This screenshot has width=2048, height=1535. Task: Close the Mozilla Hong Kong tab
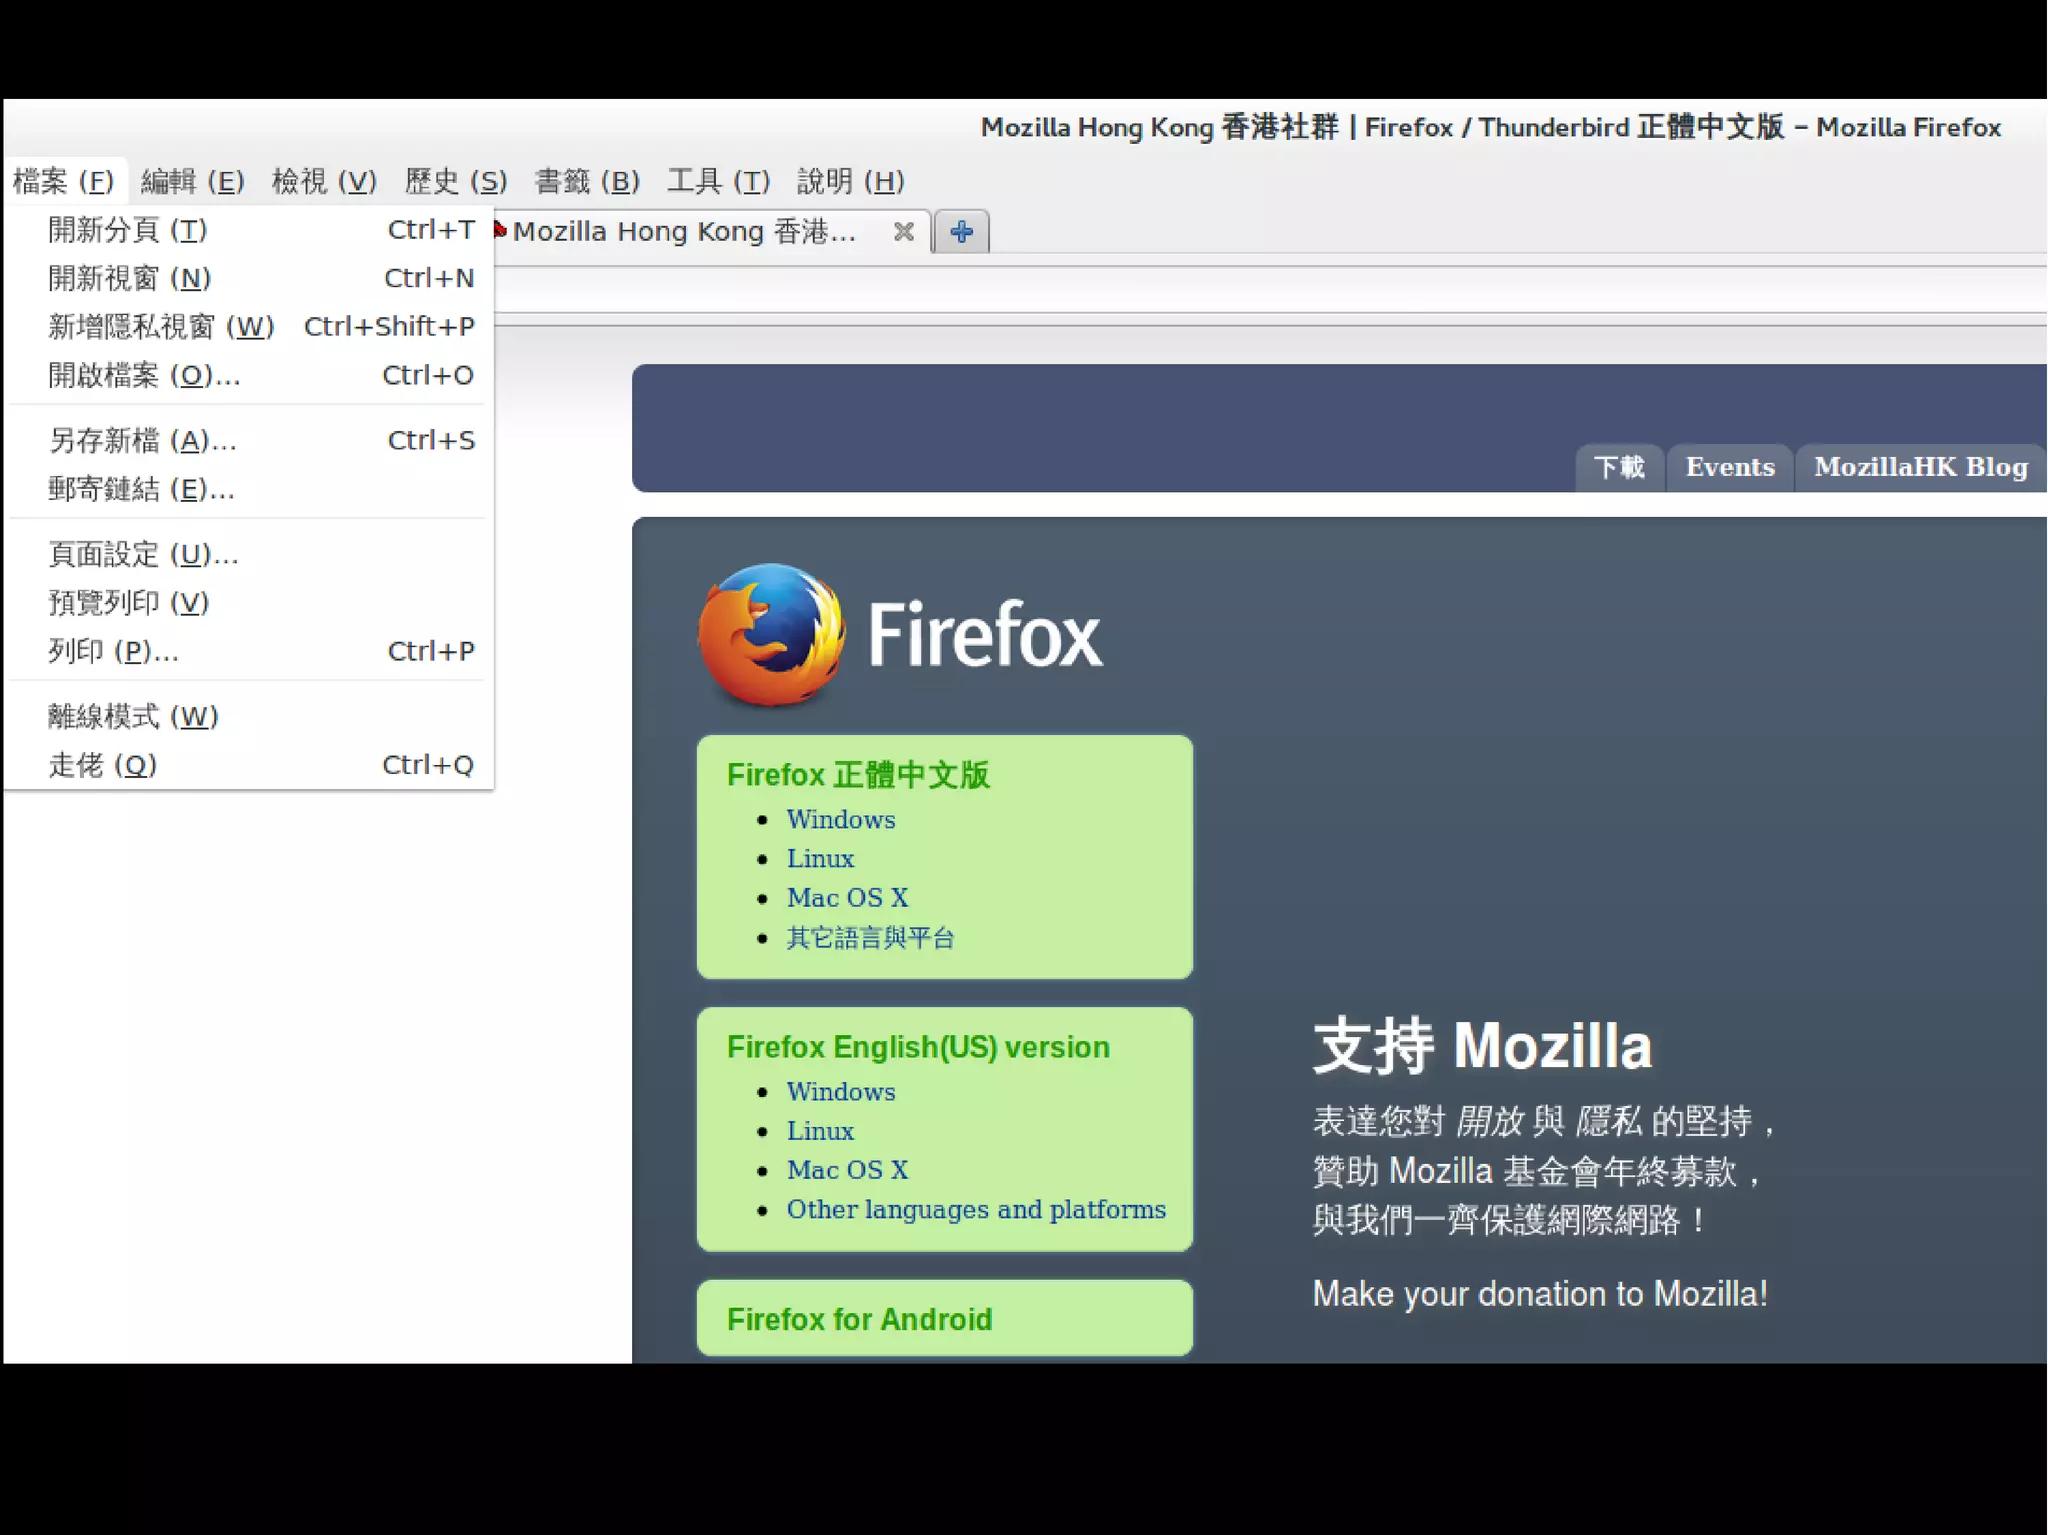click(x=903, y=231)
